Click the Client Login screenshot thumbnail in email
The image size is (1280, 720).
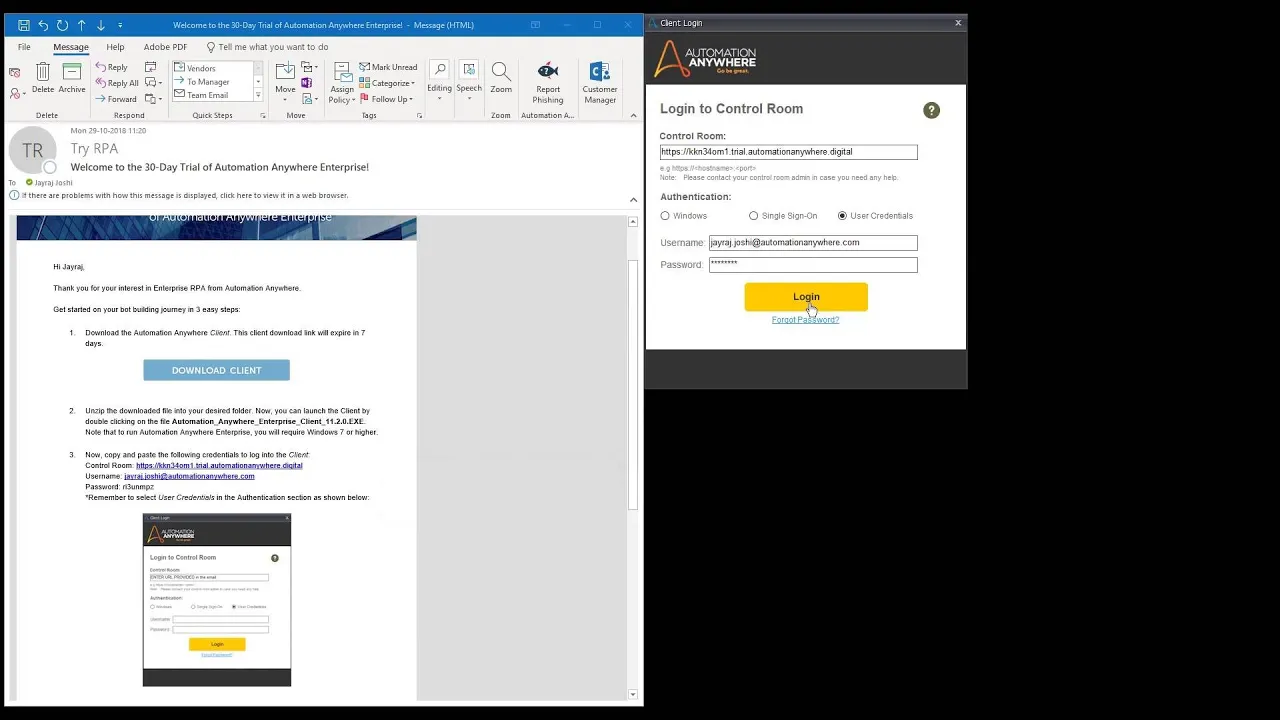pos(217,600)
